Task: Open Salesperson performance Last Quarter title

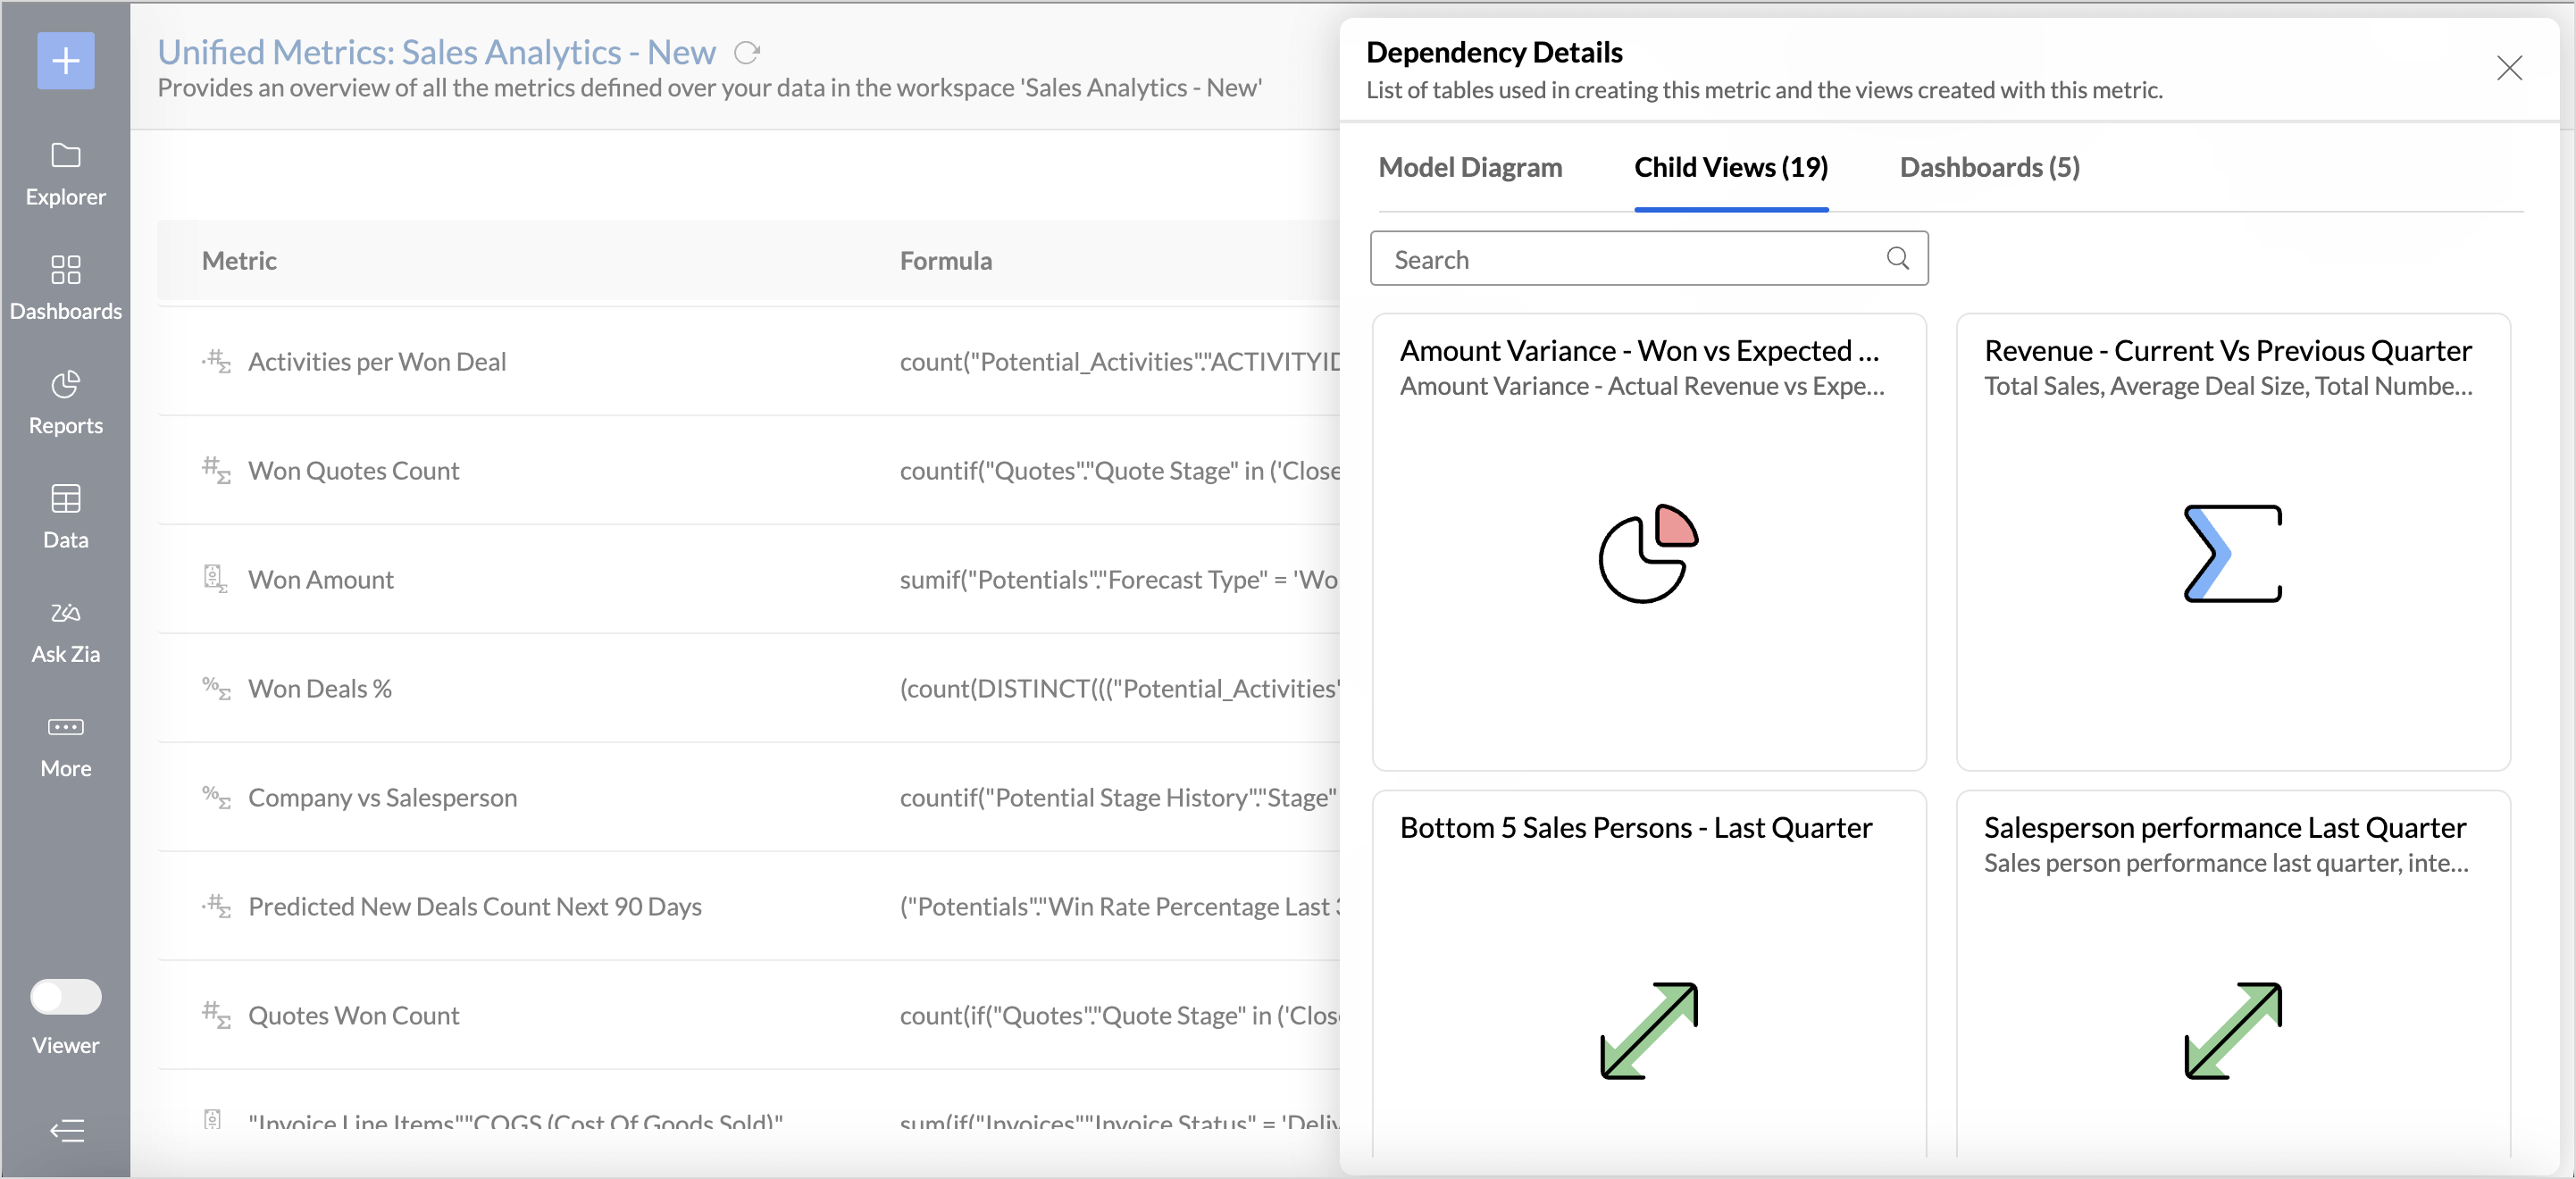Action: coord(2224,828)
